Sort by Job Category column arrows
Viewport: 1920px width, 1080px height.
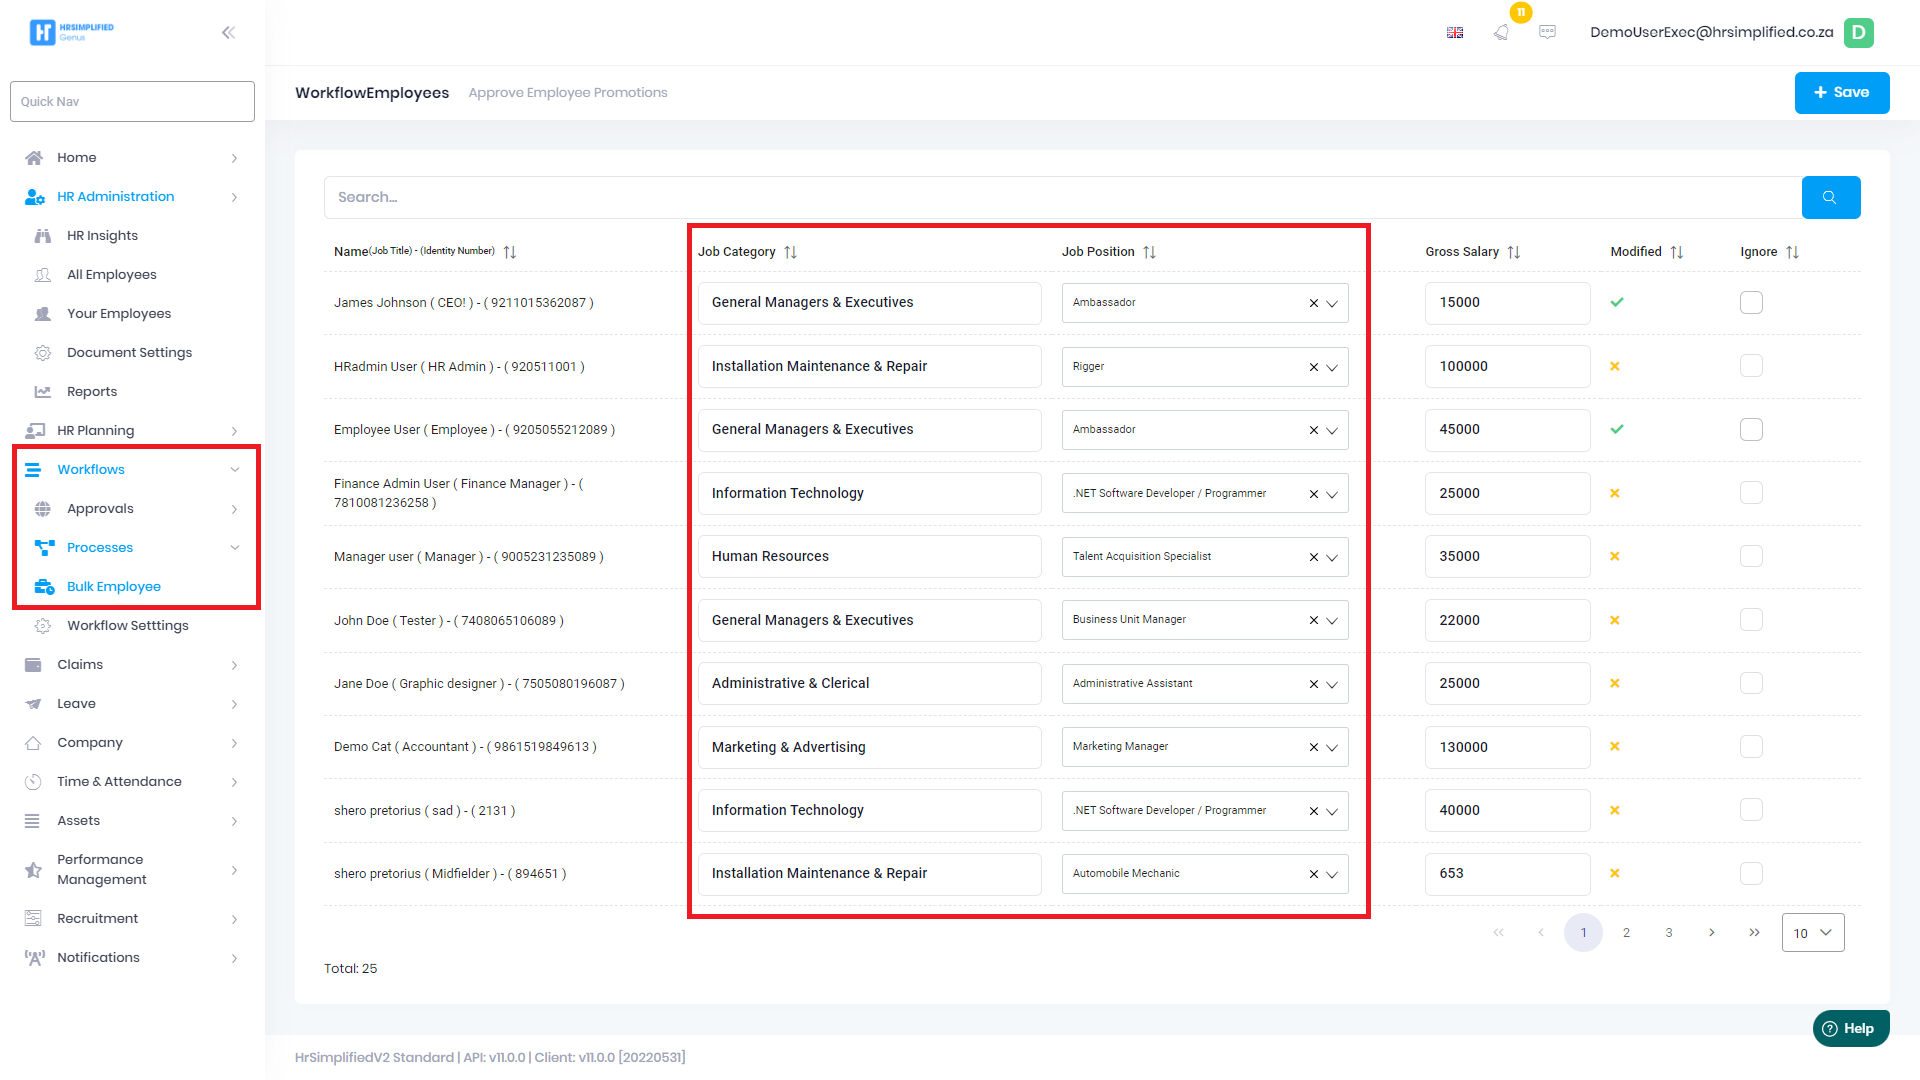[x=790, y=252]
